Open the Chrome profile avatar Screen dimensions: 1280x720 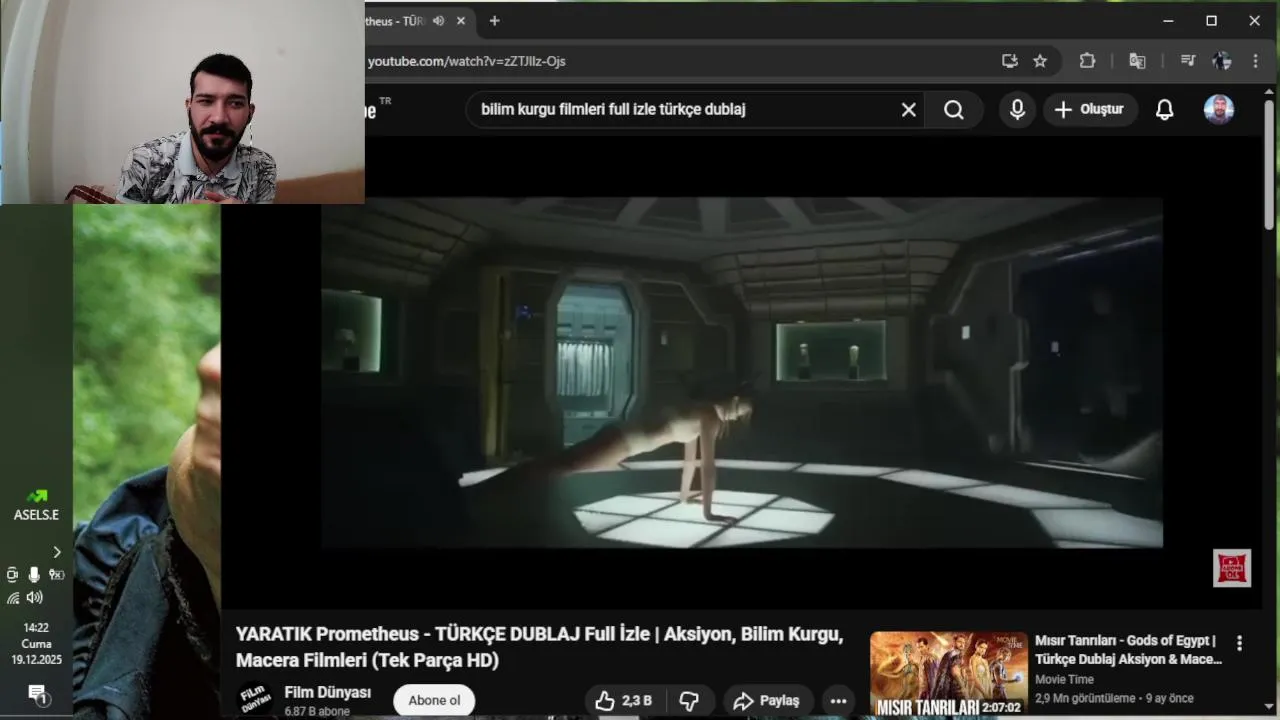(1221, 61)
